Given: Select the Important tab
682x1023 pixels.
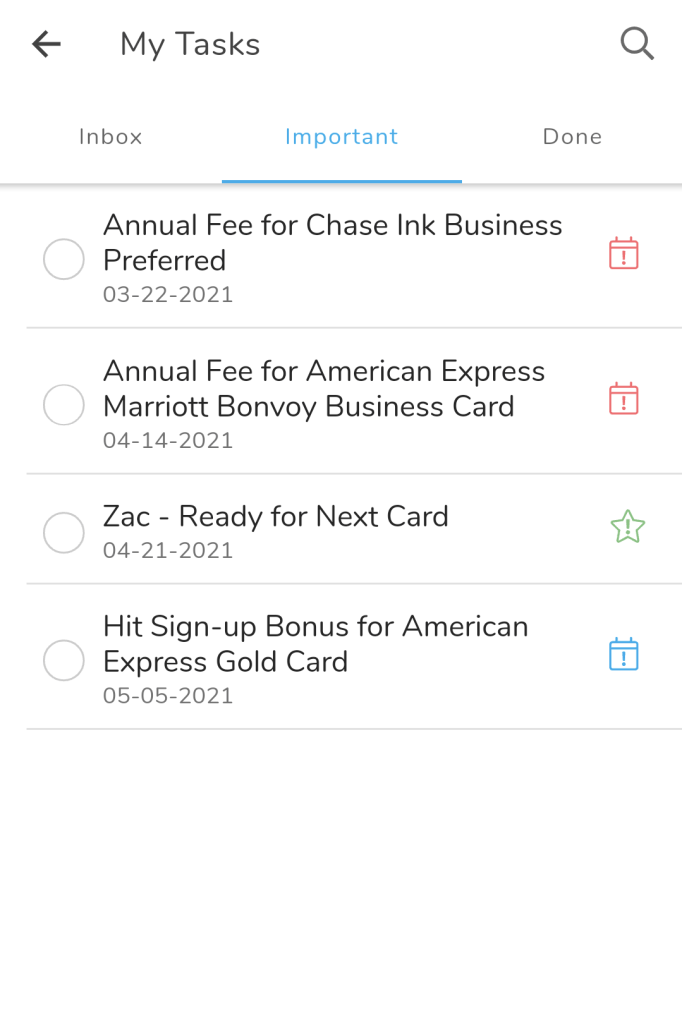Looking at the screenshot, I should point(341,137).
